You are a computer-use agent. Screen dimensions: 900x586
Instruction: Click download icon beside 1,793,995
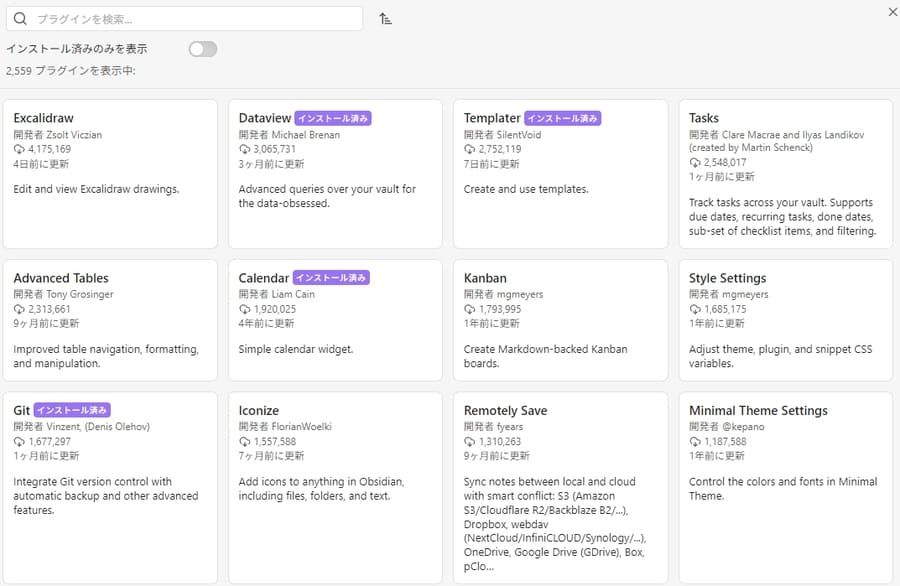(x=470, y=309)
